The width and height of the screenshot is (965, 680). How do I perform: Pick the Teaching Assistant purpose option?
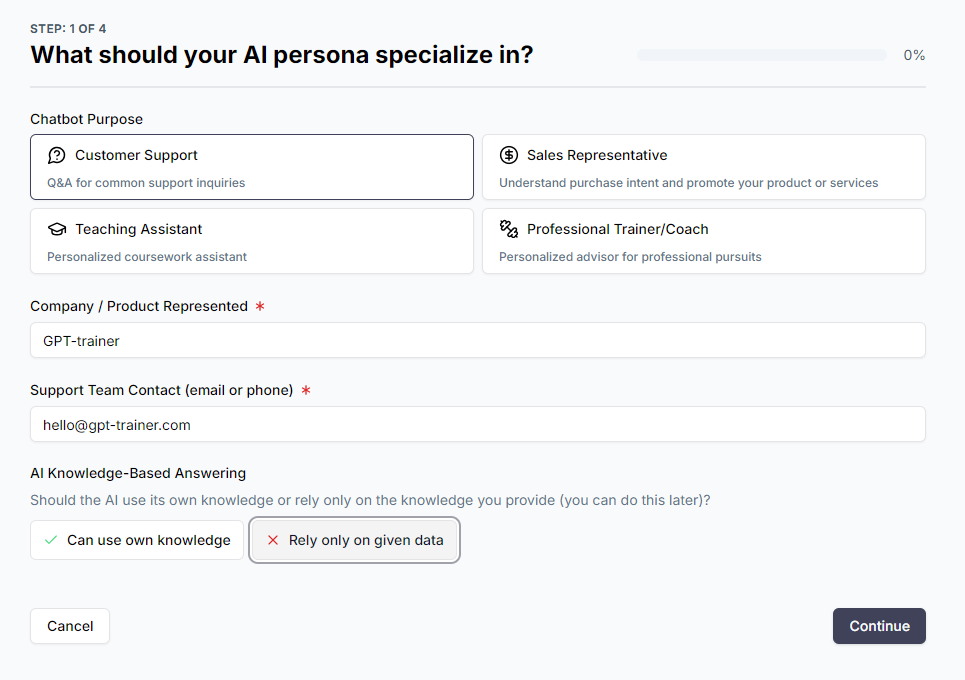[x=252, y=241]
